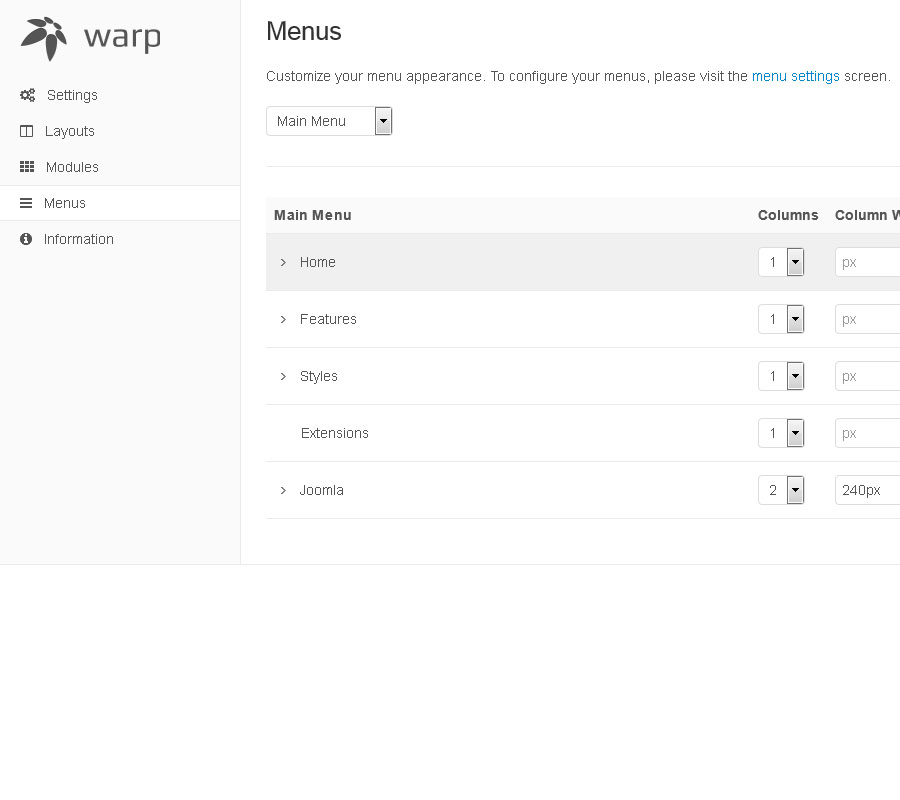This screenshot has height=800, width=900.
Task: Click the Settings gears icon
Action: (27, 95)
